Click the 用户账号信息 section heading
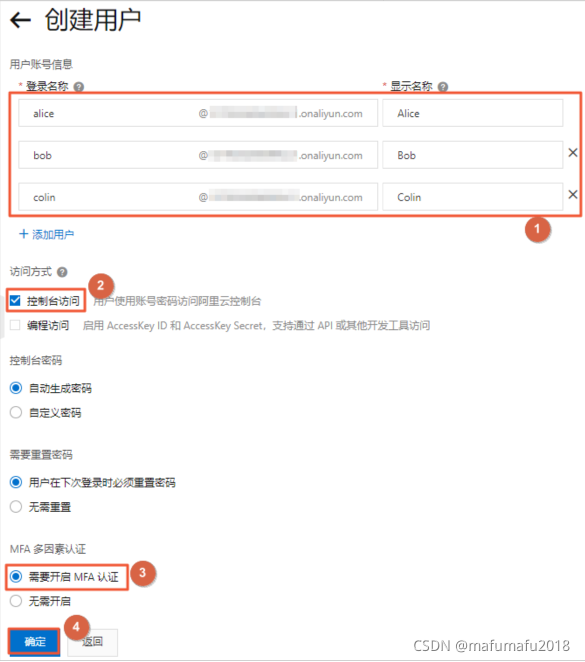The height and width of the screenshot is (662, 585). coord(41,64)
